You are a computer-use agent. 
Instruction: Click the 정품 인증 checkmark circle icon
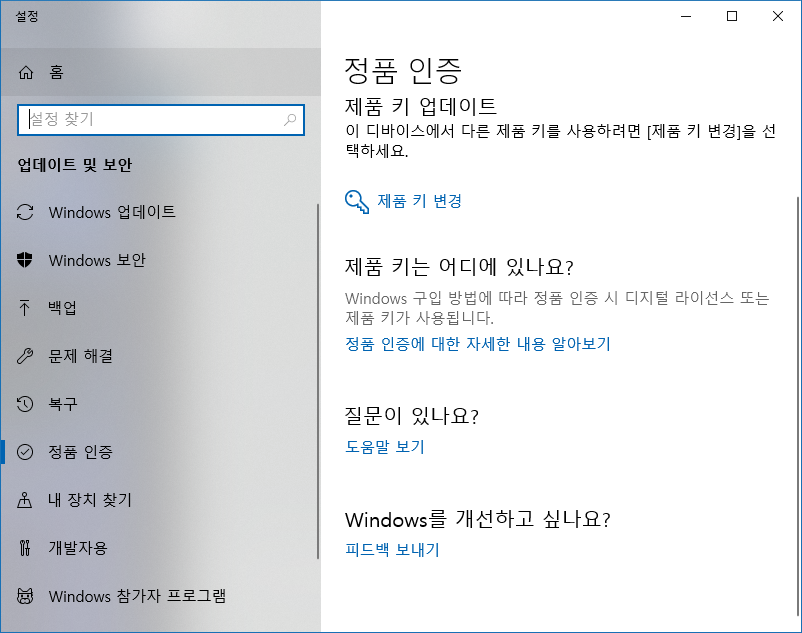[x=25, y=452]
